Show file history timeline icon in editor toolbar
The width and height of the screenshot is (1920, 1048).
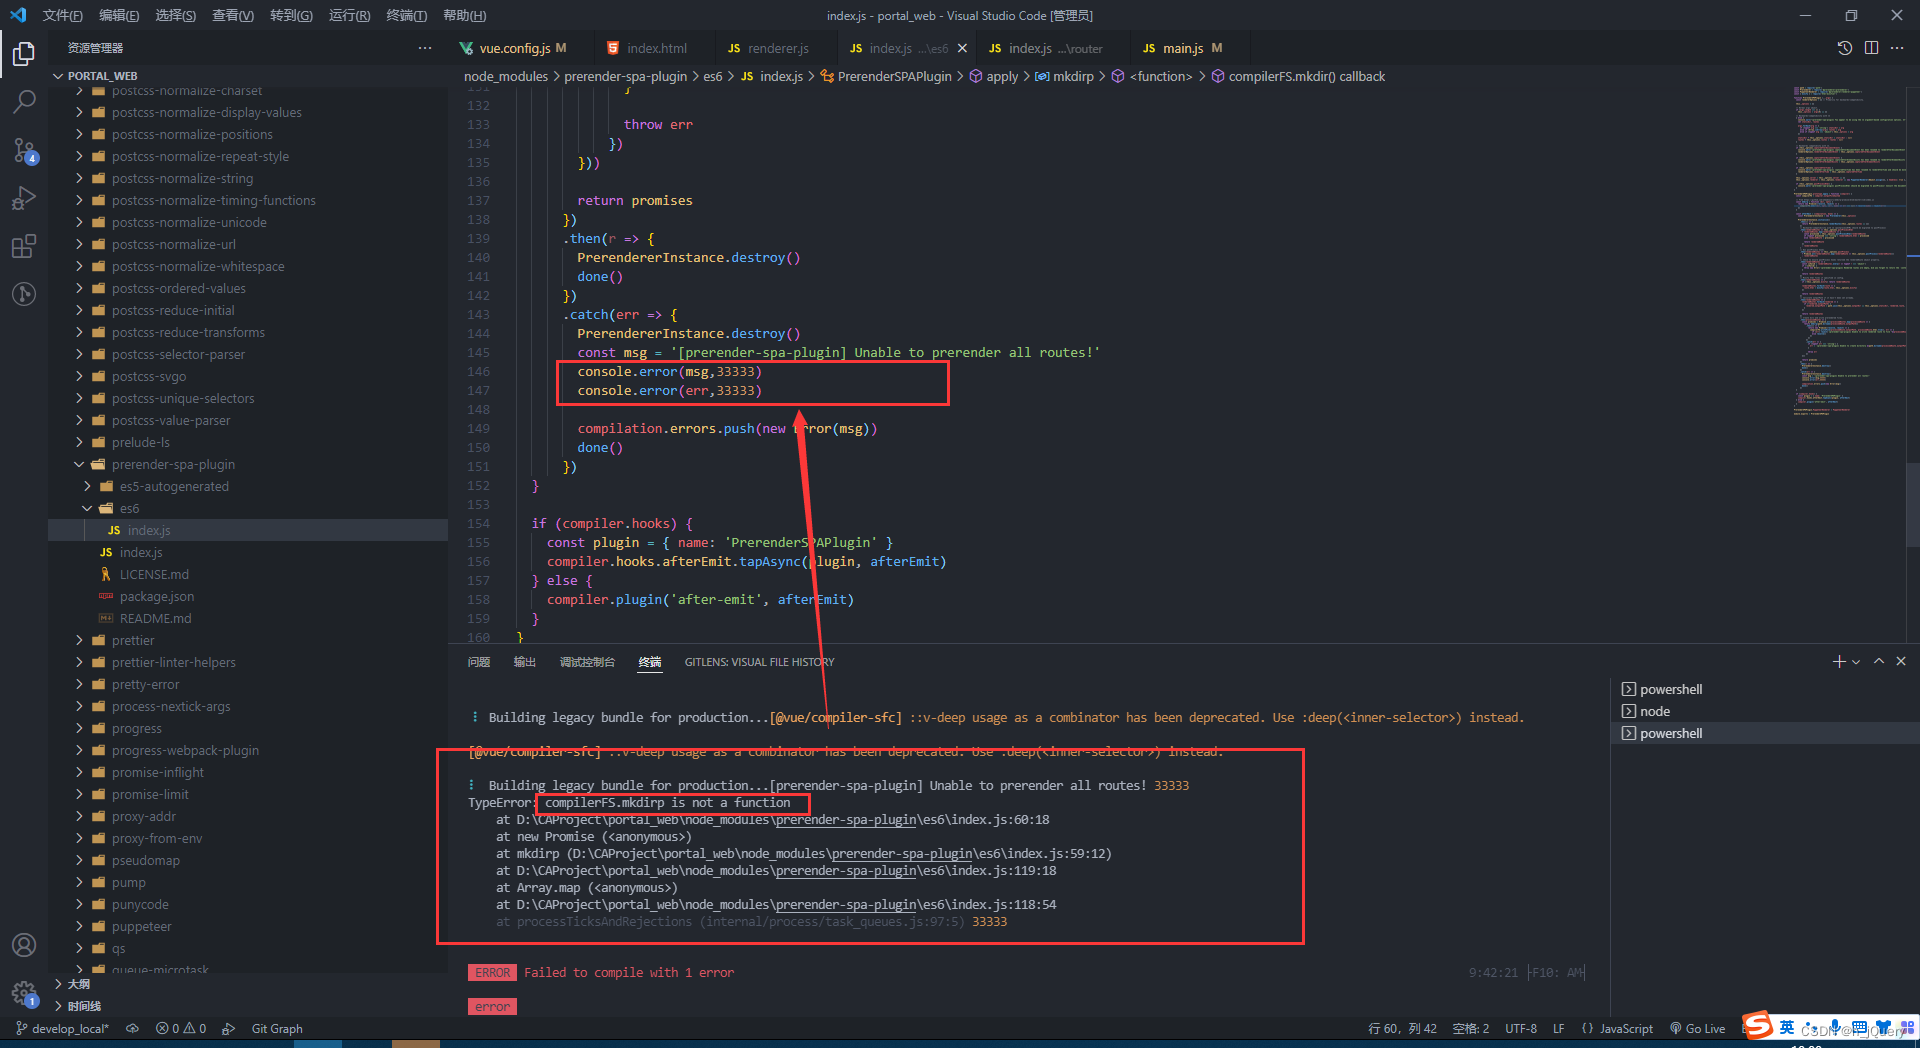point(1845,48)
